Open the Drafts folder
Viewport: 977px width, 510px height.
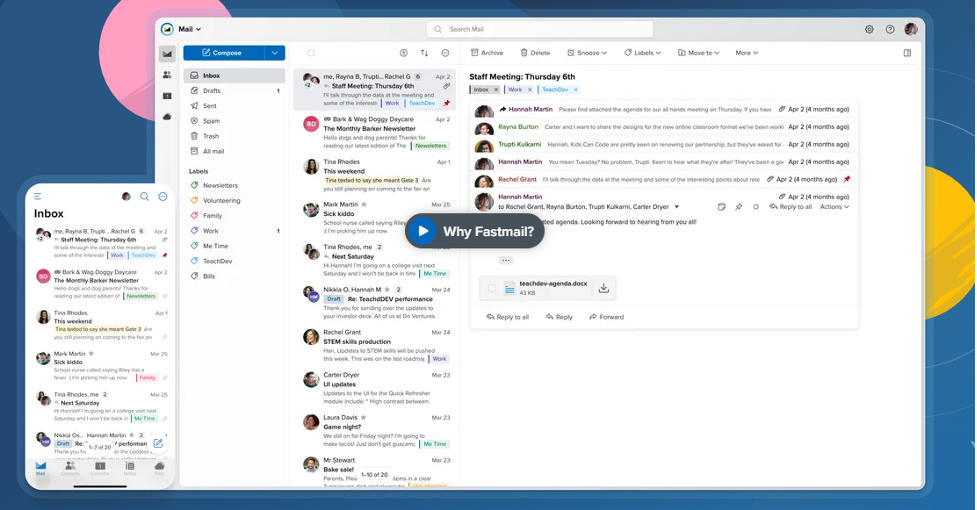tap(212, 91)
